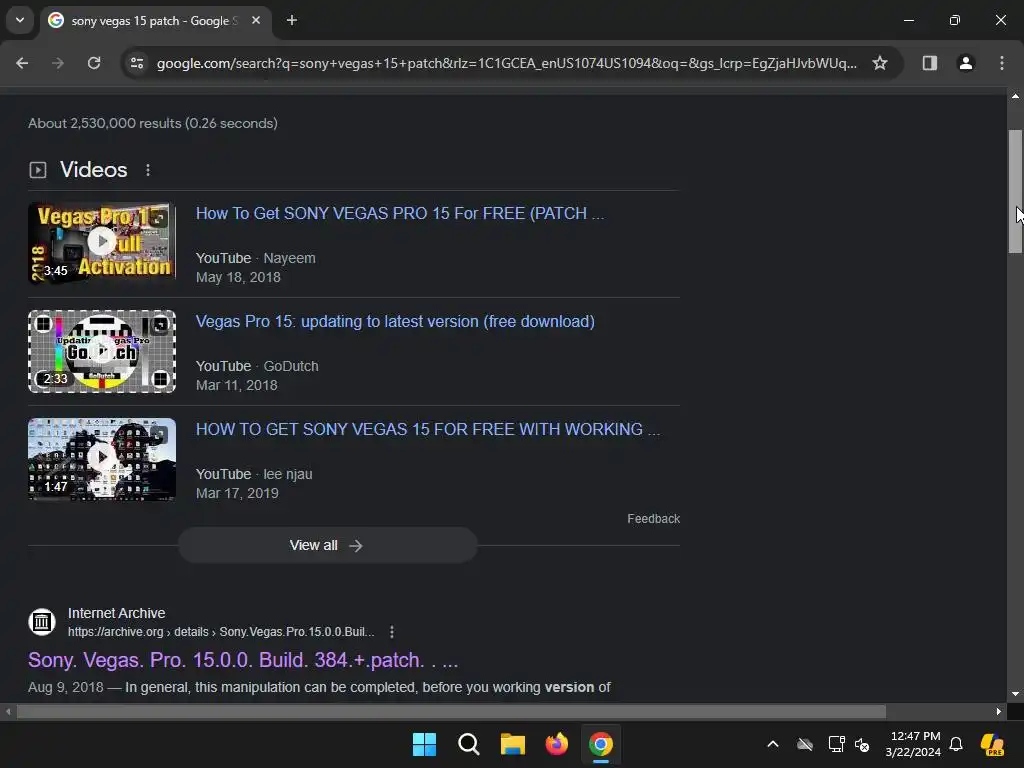Click the videos section play-box icon
Viewport: 1024px width, 768px height.
pos(38,170)
